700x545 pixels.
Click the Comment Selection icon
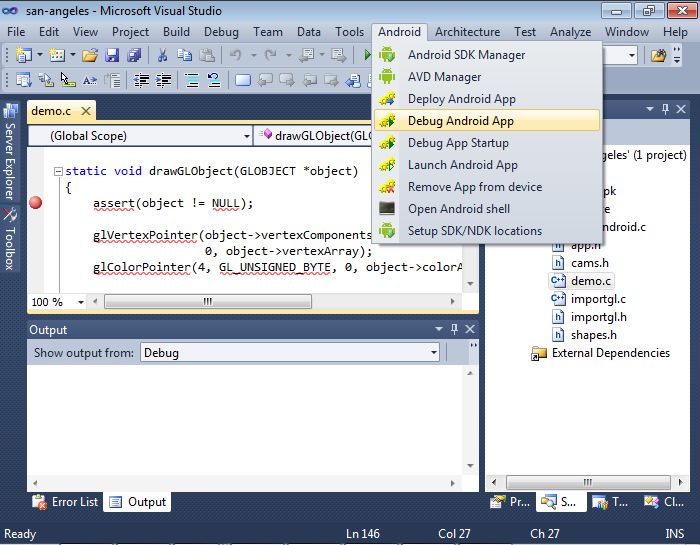tap(192, 80)
